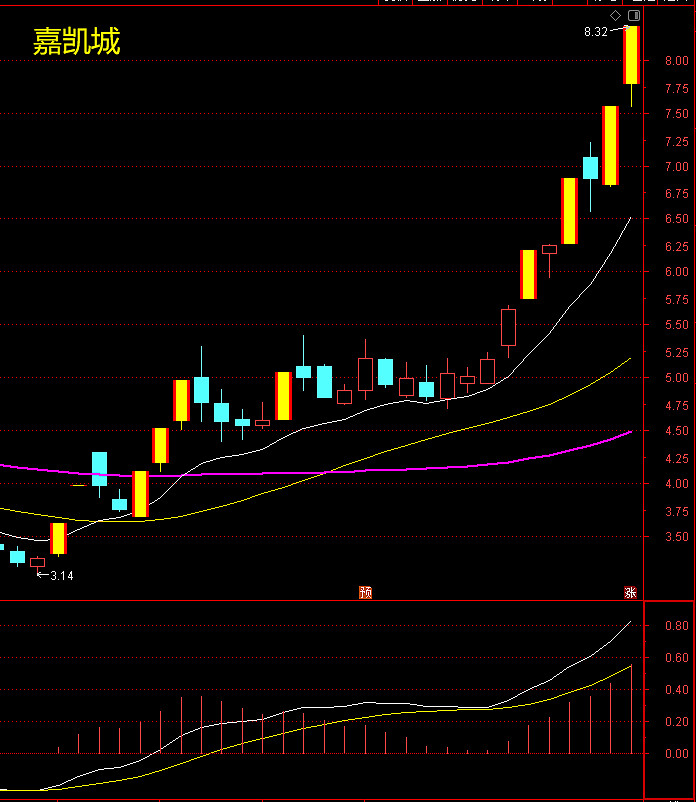The height and width of the screenshot is (802, 696).
Task: Open the 预 forecast marker on the timeline
Action: pyautogui.click(x=366, y=593)
